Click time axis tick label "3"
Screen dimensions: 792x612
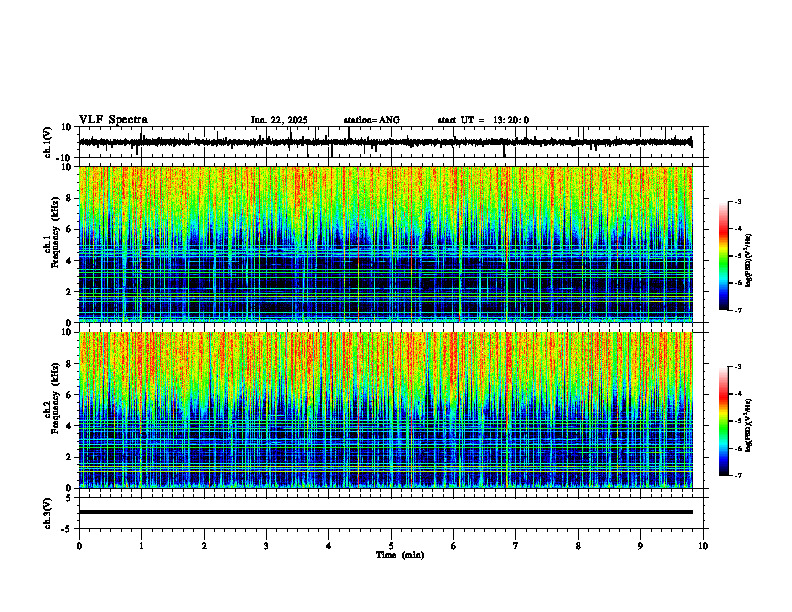tap(266, 546)
